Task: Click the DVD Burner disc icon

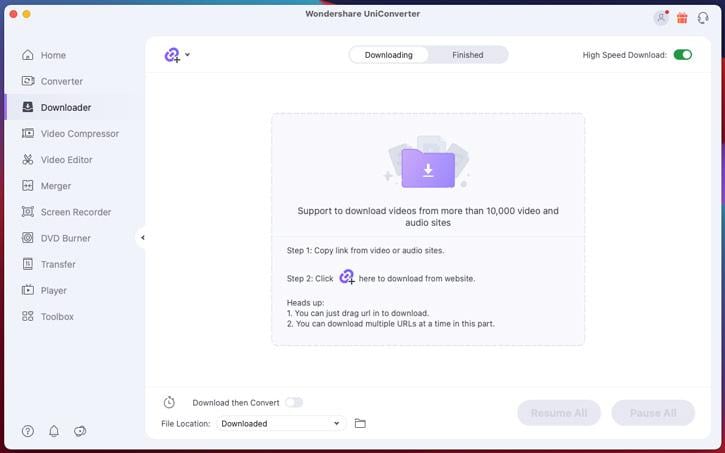Action: [x=28, y=238]
